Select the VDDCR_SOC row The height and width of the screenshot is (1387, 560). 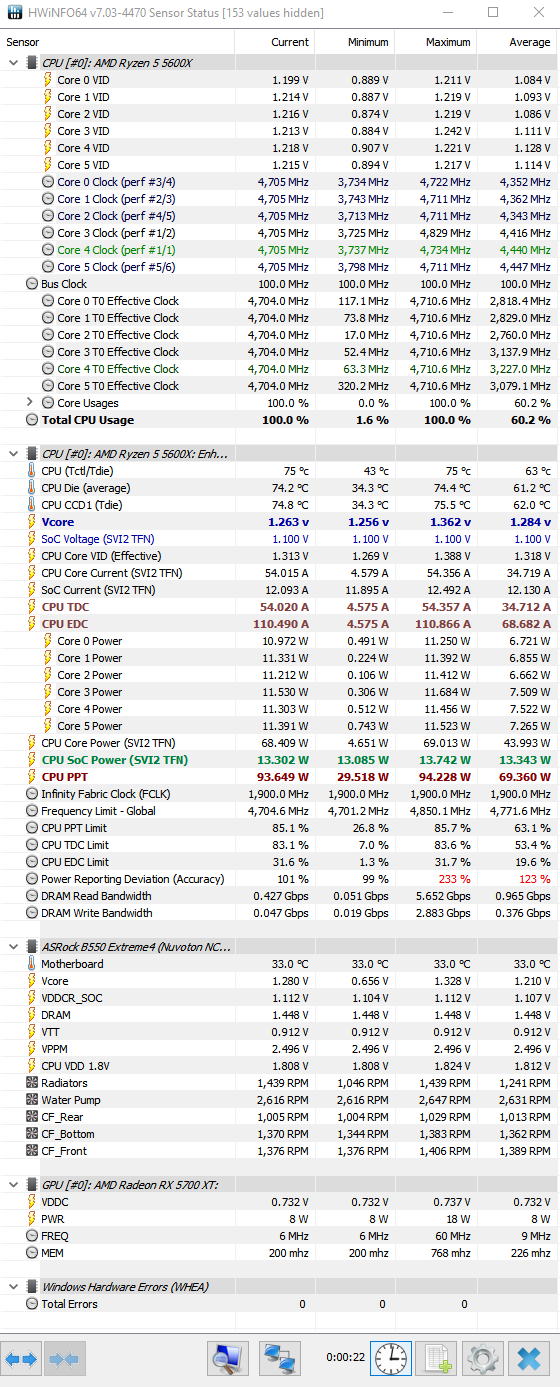pos(278,997)
